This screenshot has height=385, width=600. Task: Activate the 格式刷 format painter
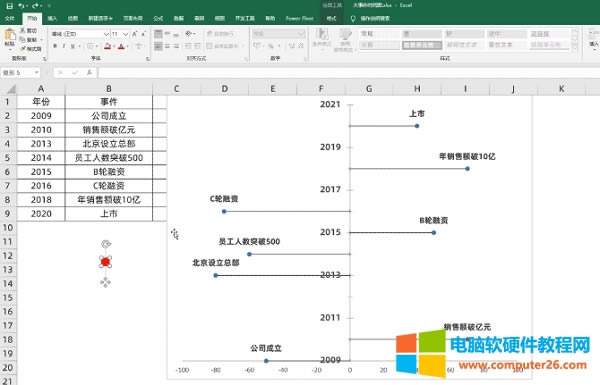point(31,49)
